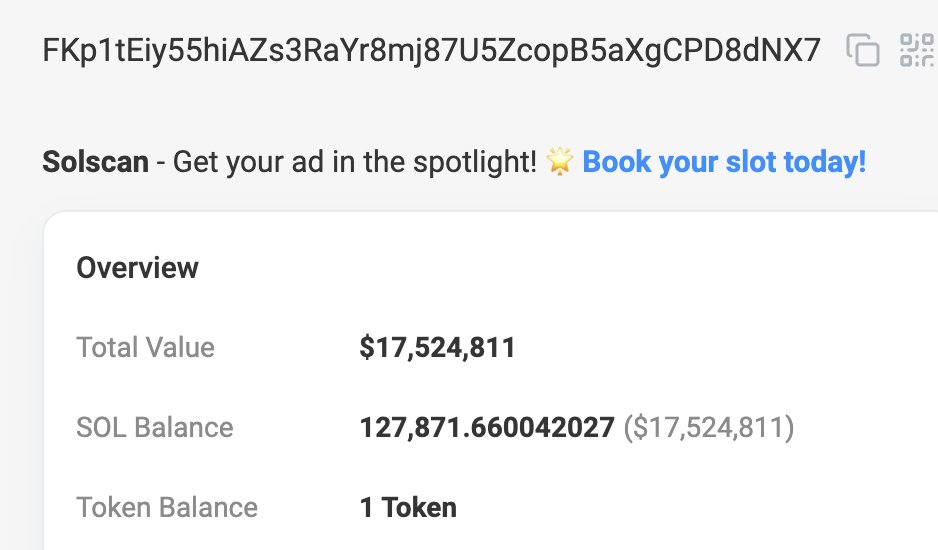Open the '1 Token' balance entry
The width and height of the screenshot is (938, 550).
408,507
